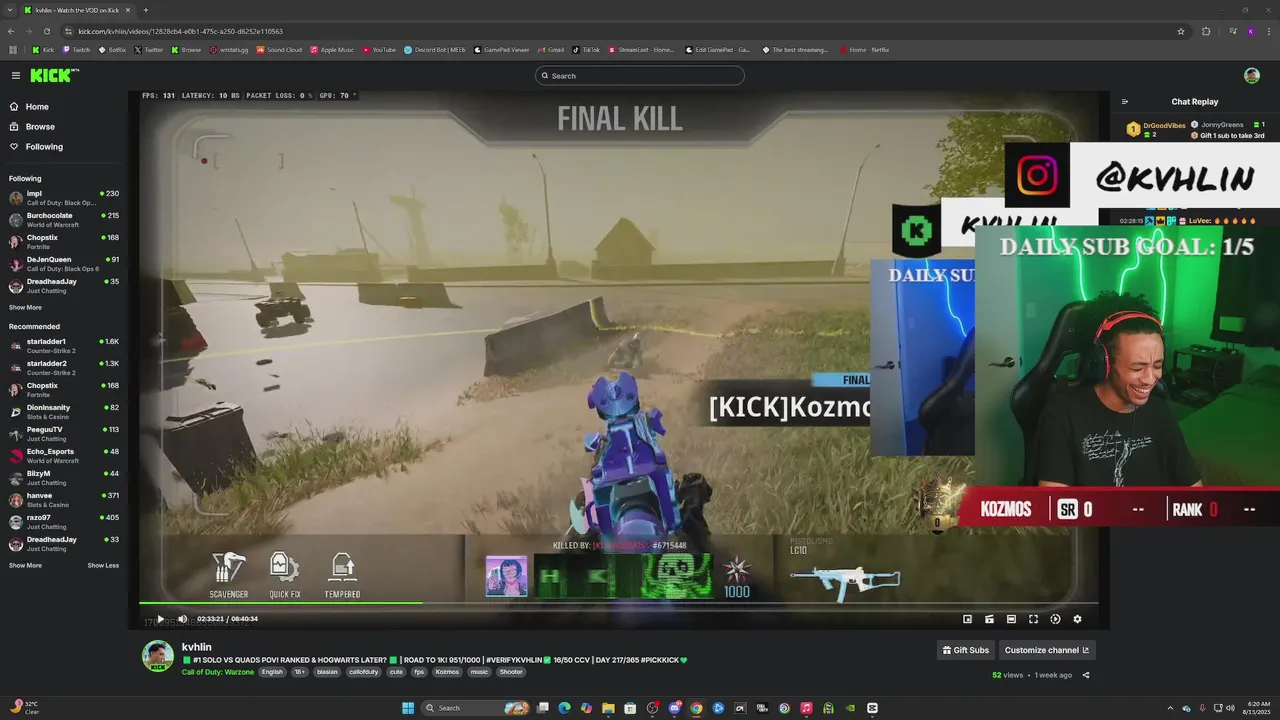The width and height of the screenshot is (1280, 720).
Task: Reload the page in the browser toolbar
Action: (x=46, y=31)
